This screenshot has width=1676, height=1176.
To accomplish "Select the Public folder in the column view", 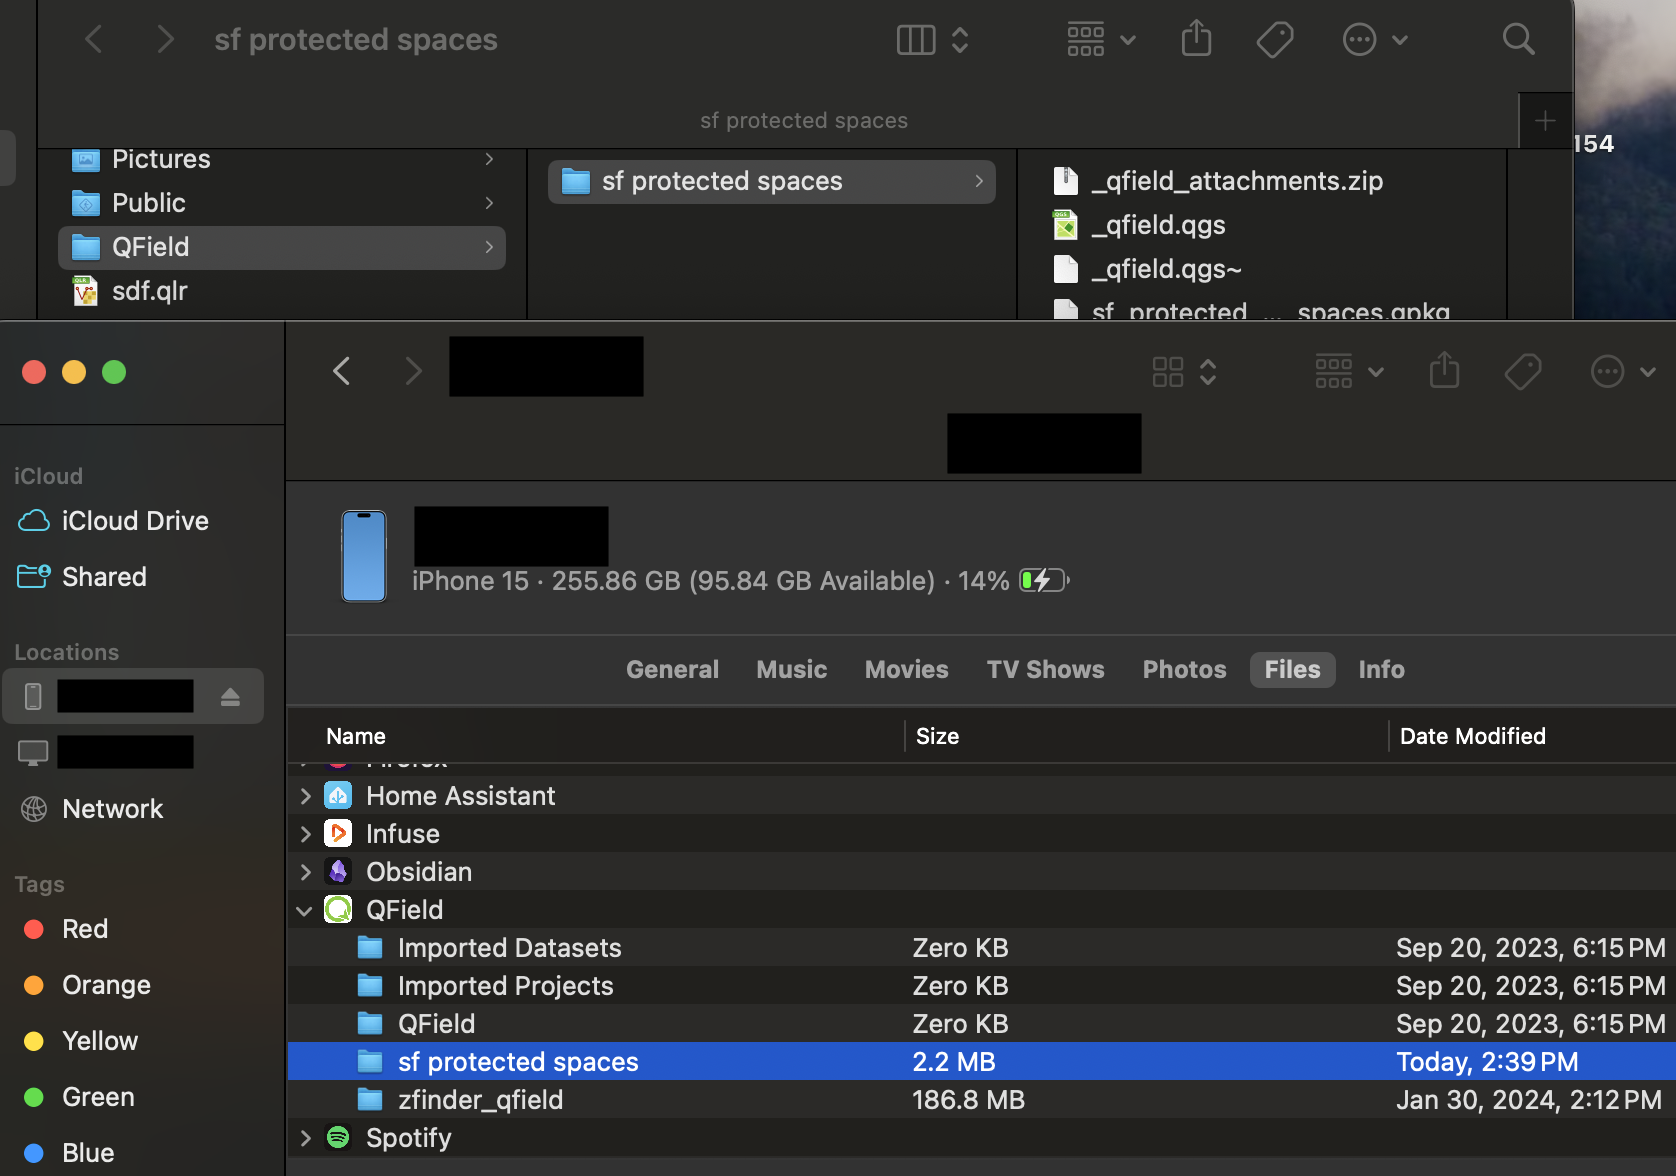I will 282,203.
